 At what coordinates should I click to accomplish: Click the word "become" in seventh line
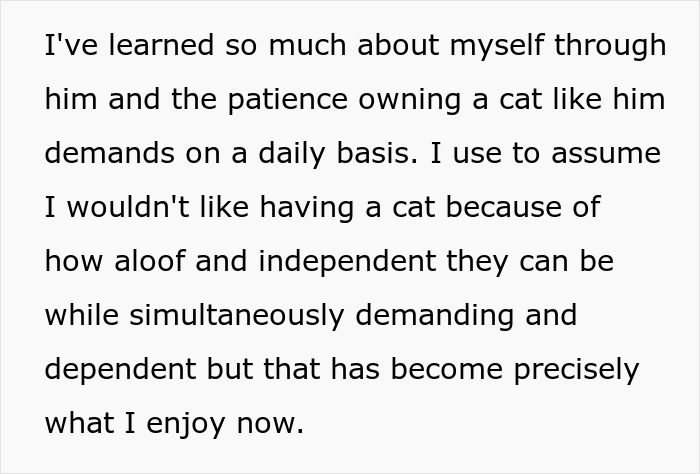pos(447,369)
